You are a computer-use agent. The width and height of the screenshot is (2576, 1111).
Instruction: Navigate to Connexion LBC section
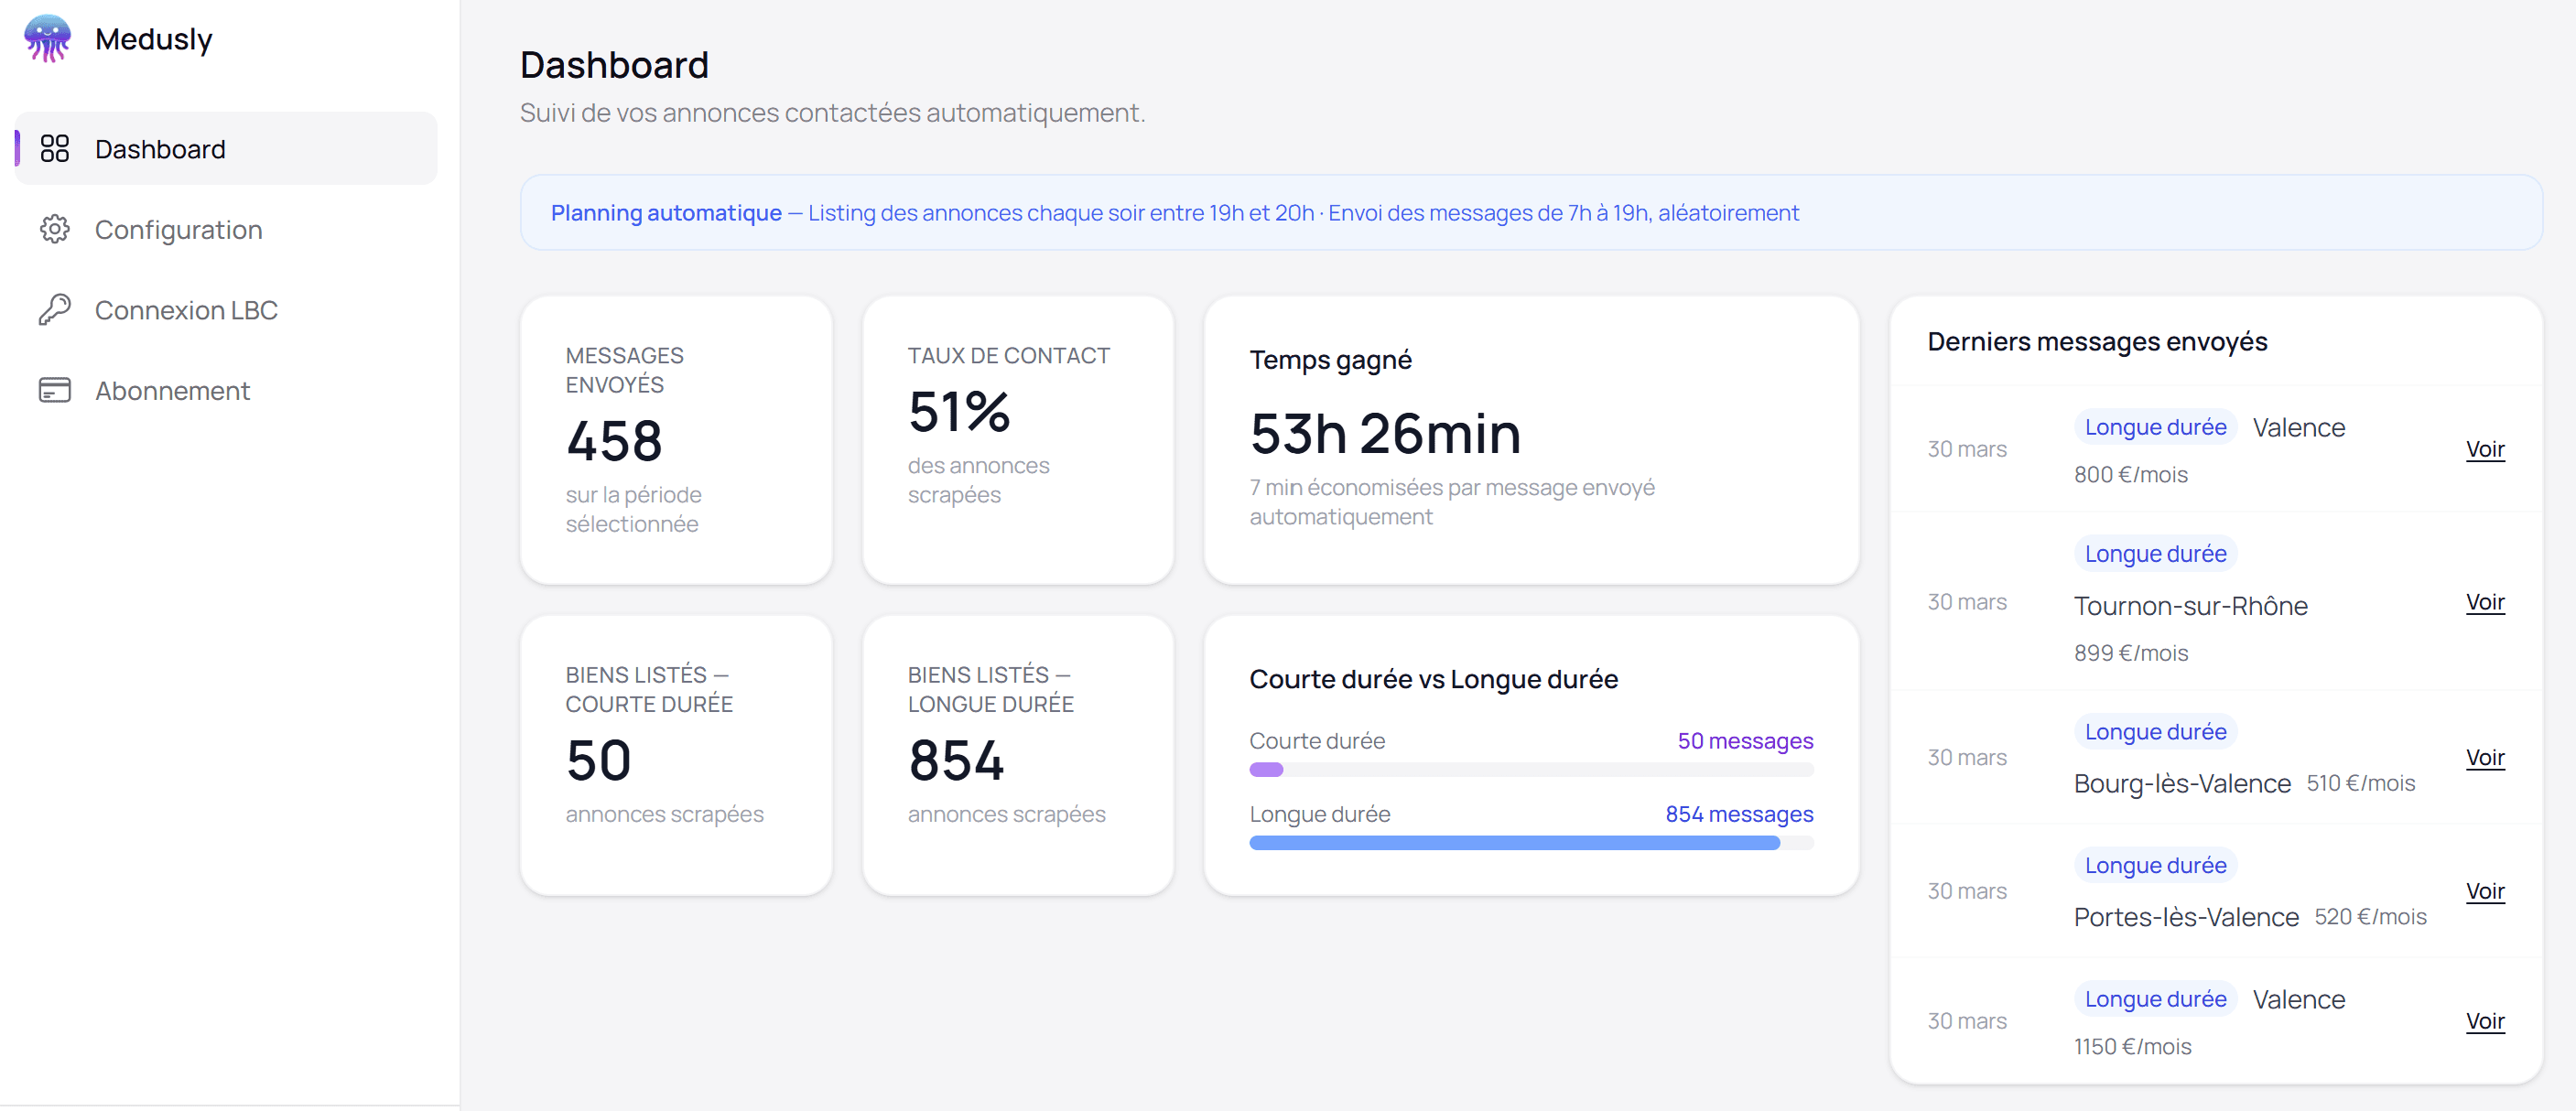tap(186, 309)
